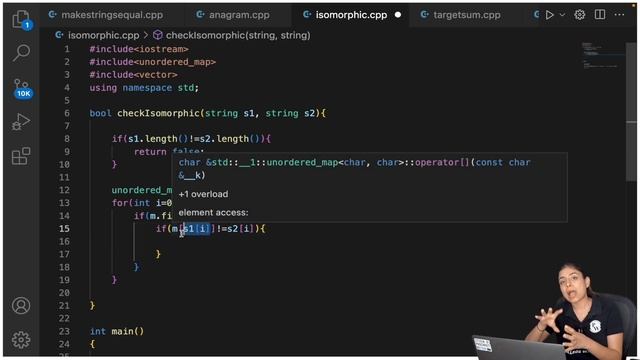The width and height of the screenshot is (640, 360).
Task: Click line number 23 in the gutter
Action: [x=64, y=331]
